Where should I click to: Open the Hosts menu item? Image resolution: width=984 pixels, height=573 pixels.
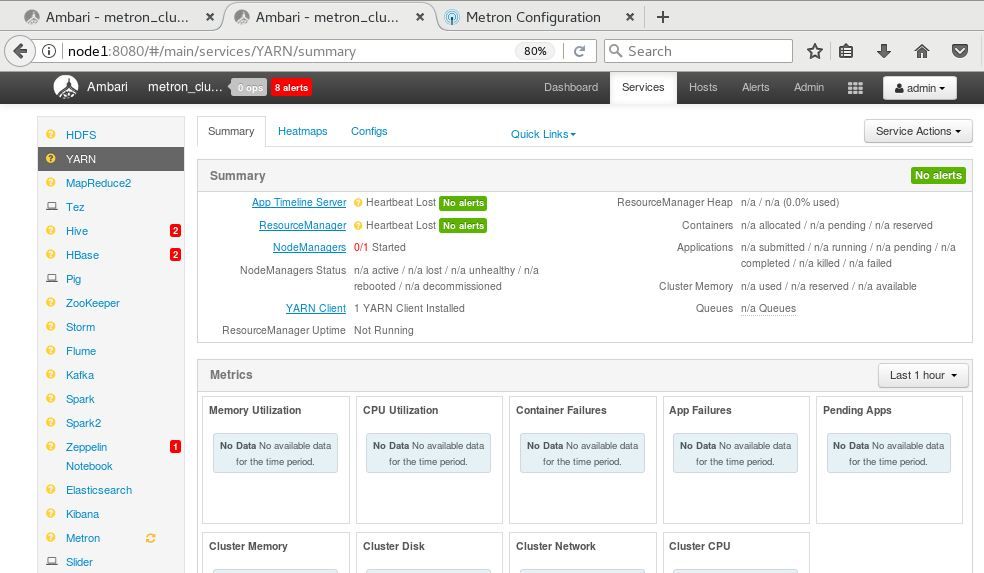click(703, 87)
